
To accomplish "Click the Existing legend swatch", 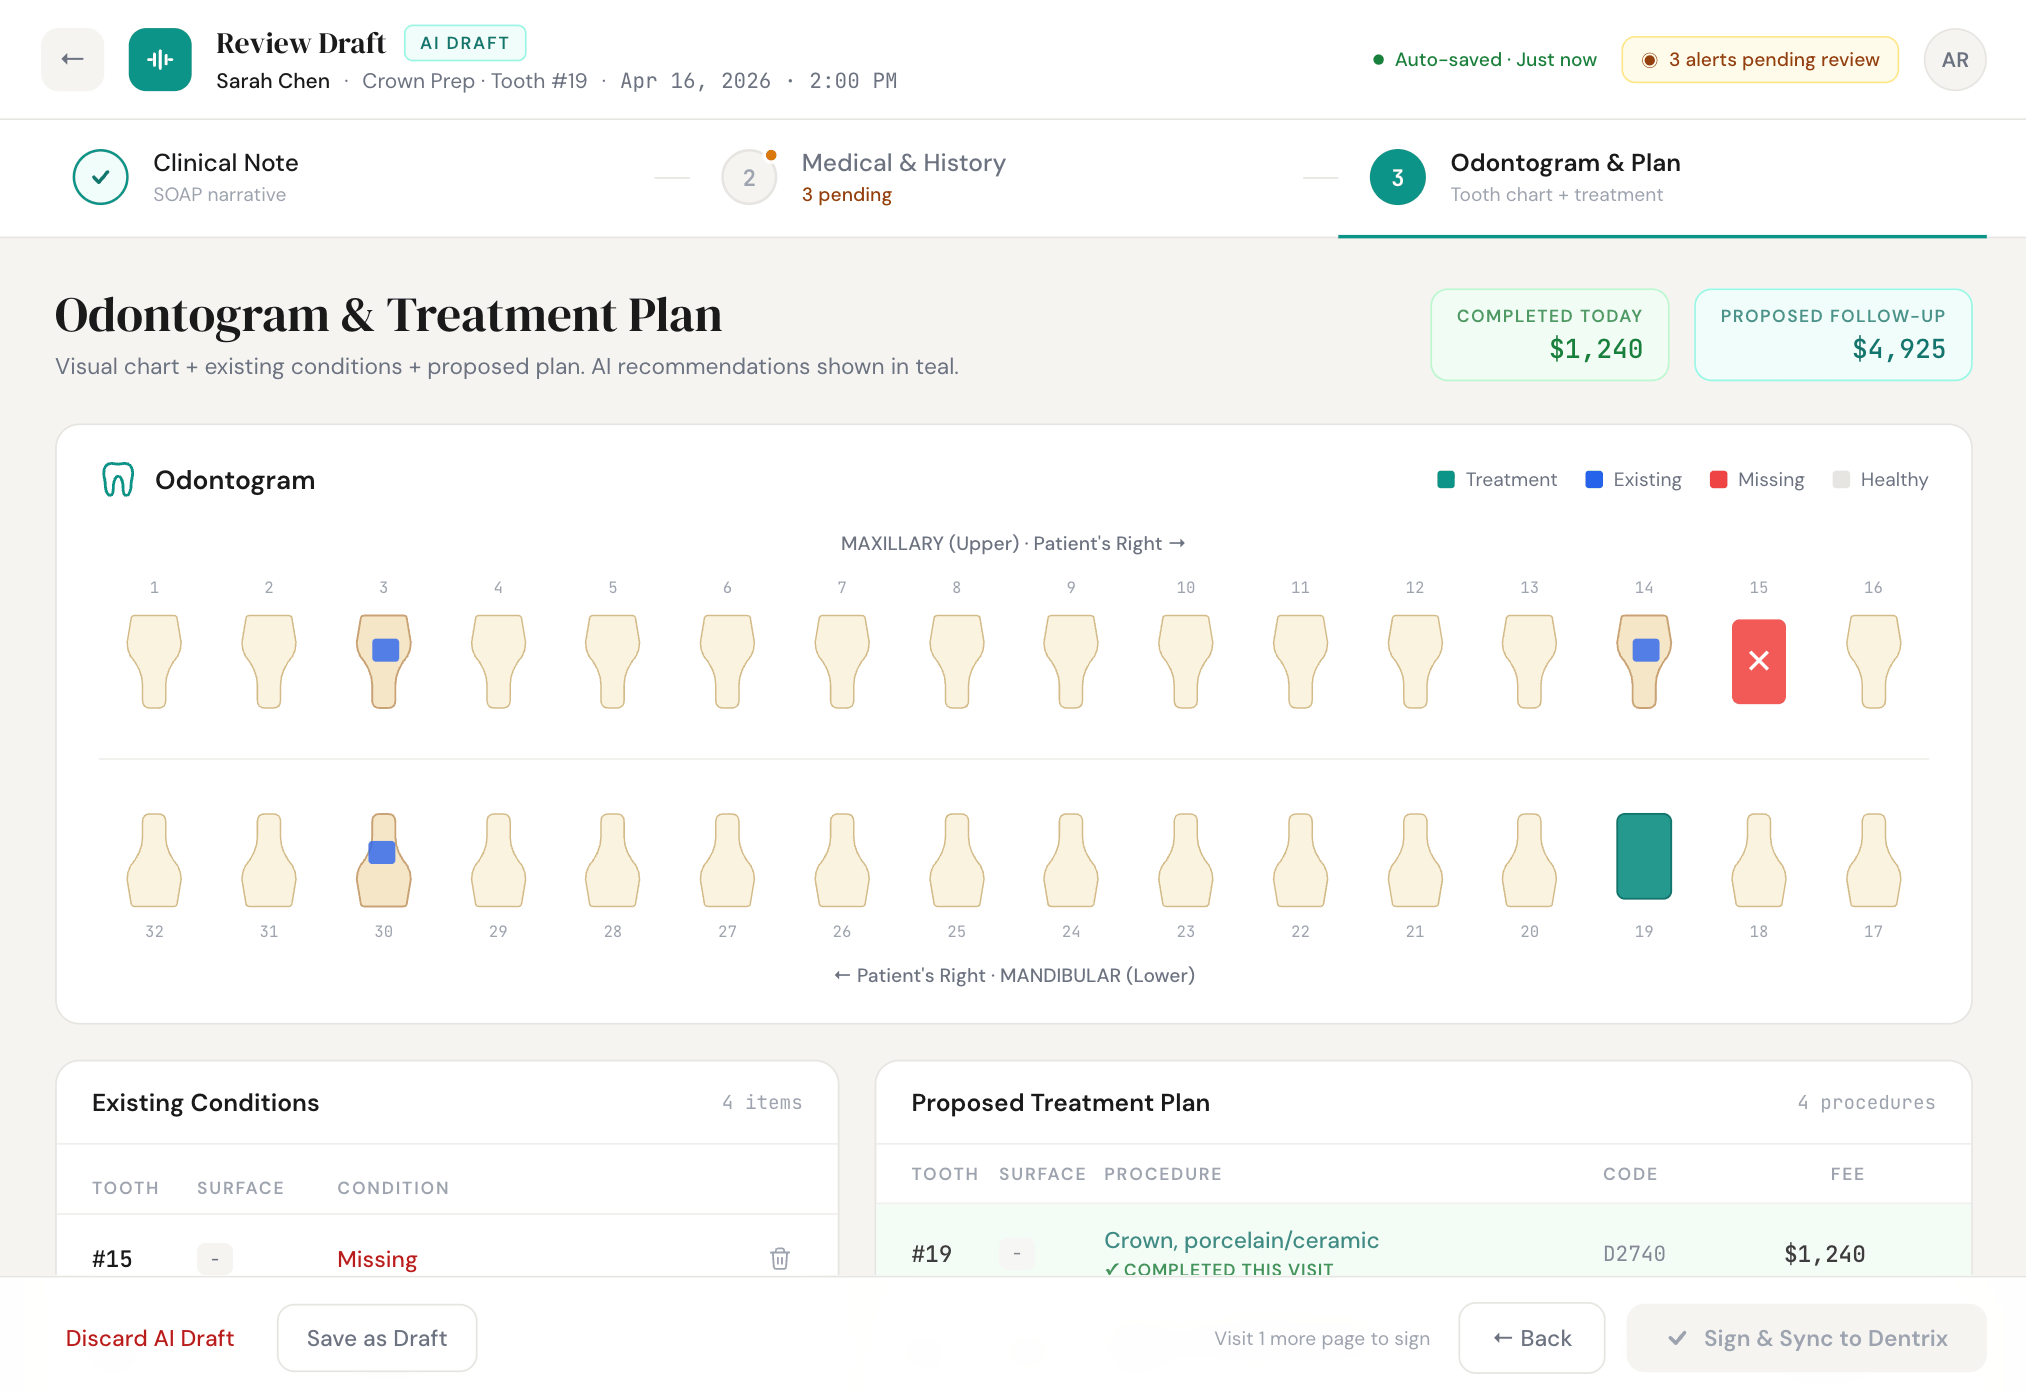I will (x=1594, y=479).
